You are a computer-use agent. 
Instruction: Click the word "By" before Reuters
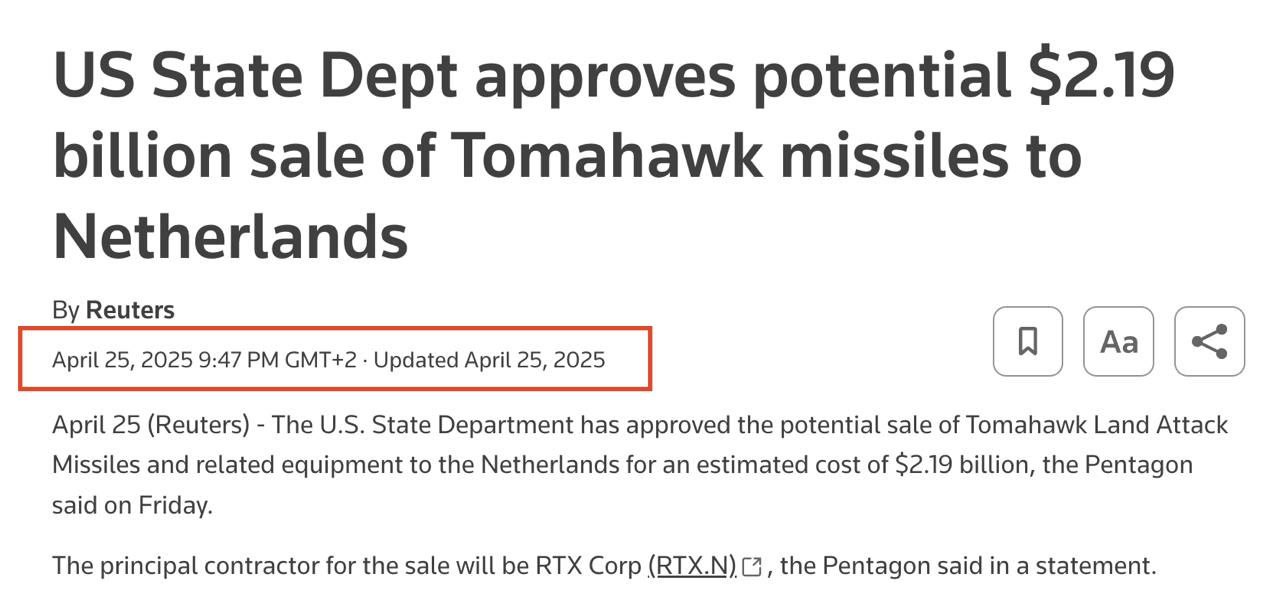[65, 310]
